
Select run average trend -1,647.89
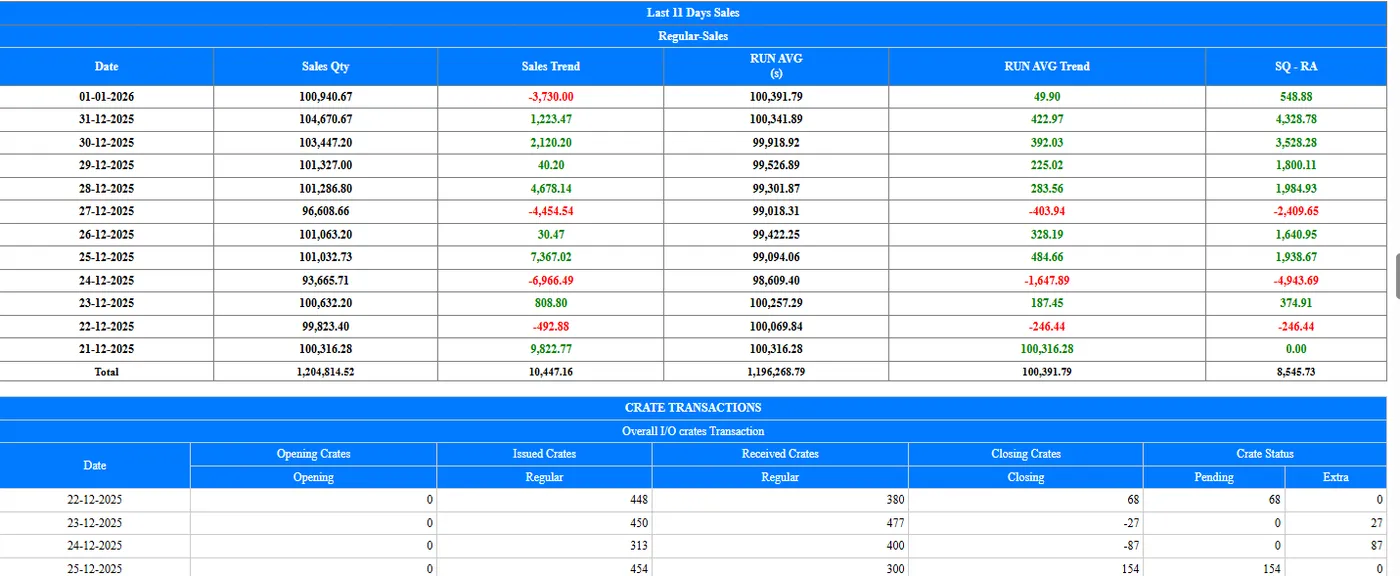tap(1047, 281)
